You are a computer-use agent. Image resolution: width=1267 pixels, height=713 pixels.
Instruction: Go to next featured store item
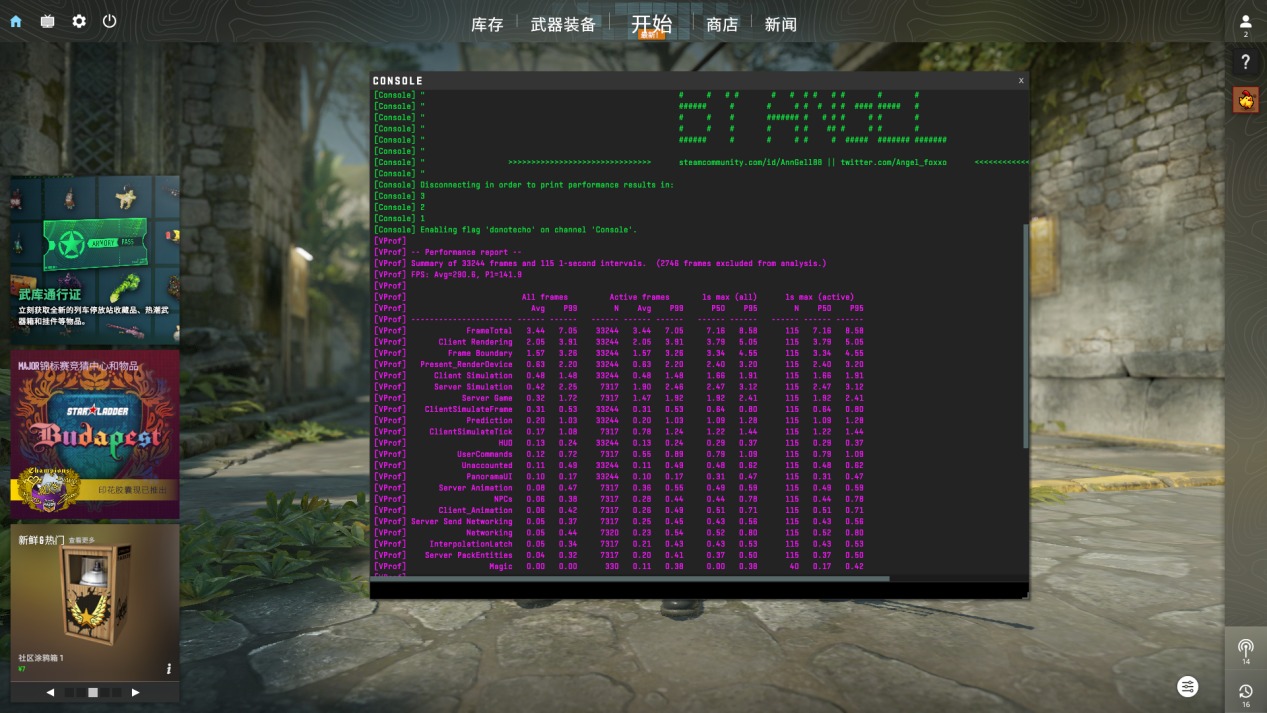136,692
